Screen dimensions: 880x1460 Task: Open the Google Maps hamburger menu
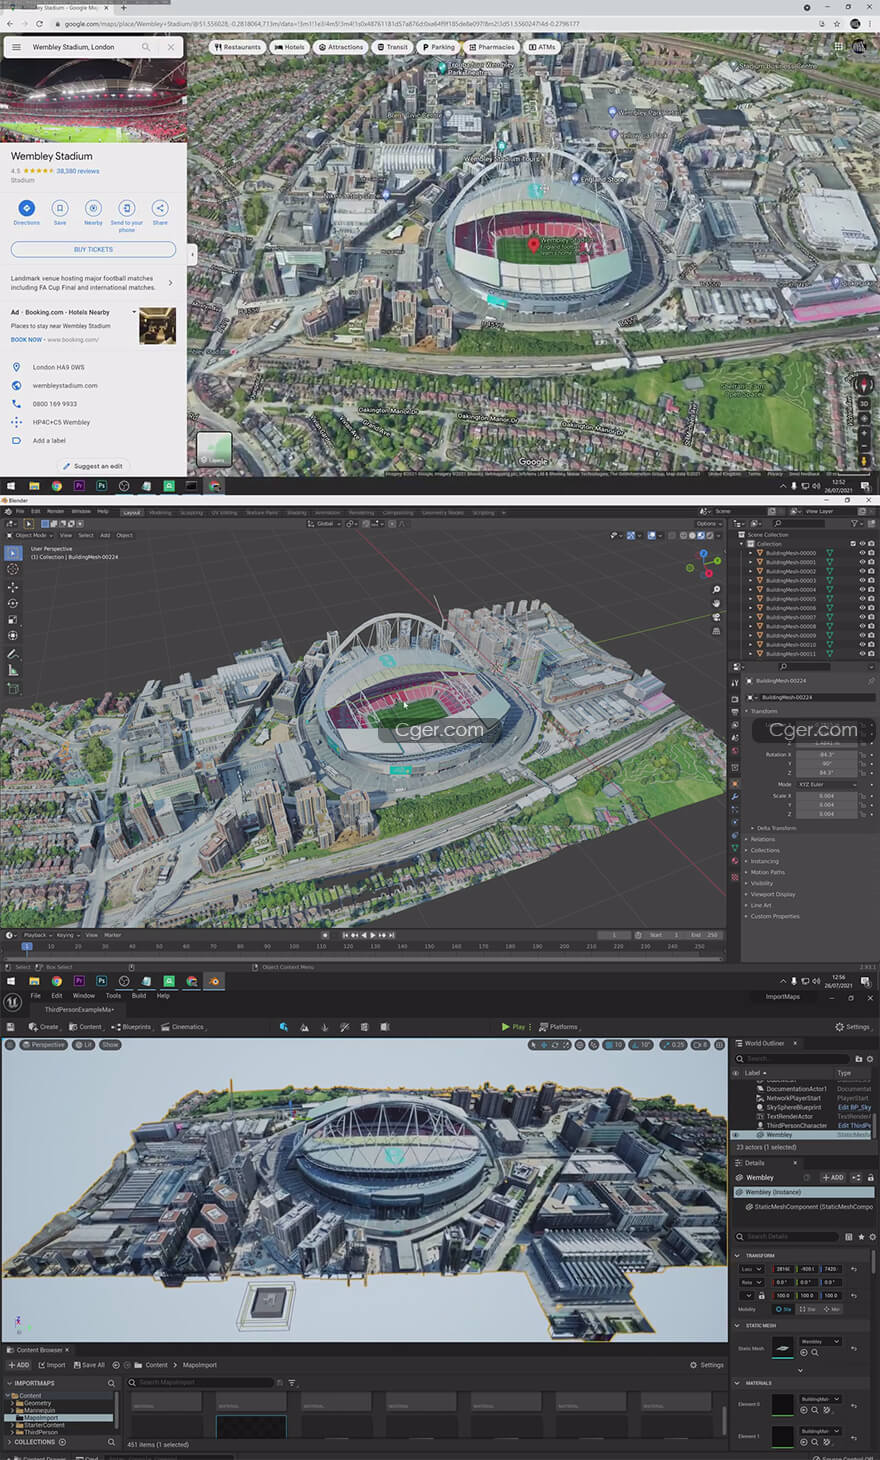click(16, 47)
